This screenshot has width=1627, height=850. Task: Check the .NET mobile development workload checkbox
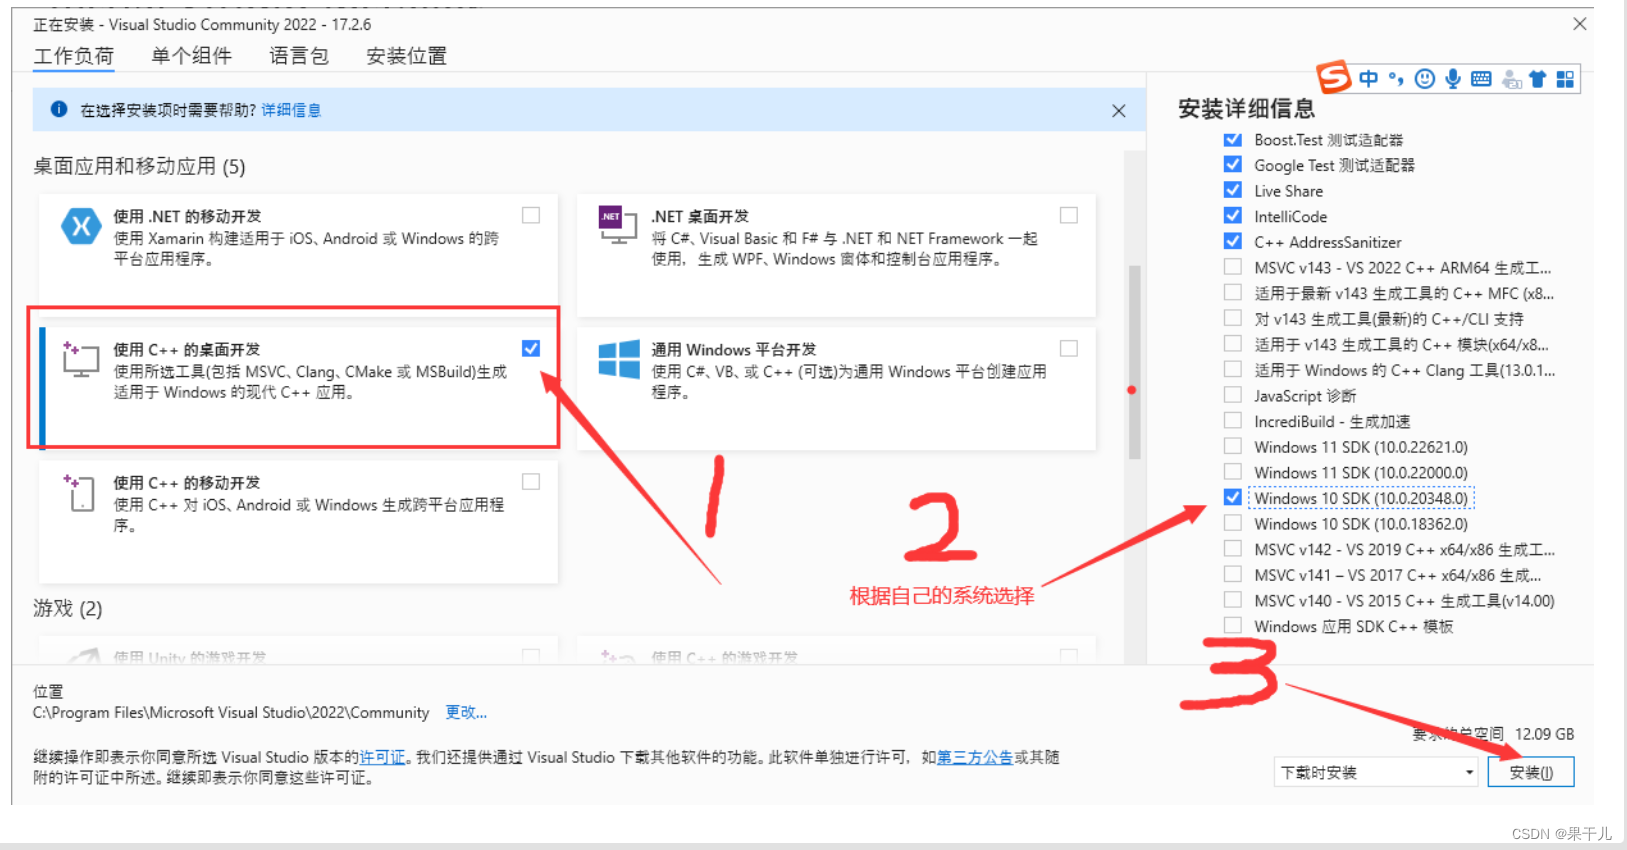coord(531,215)
